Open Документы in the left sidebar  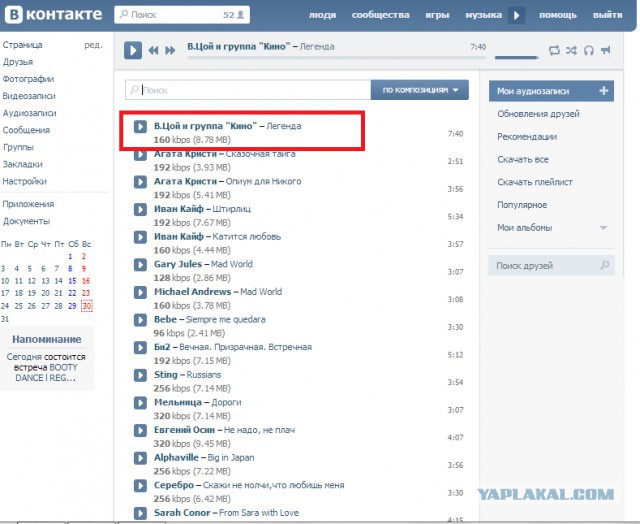point(26,221)
